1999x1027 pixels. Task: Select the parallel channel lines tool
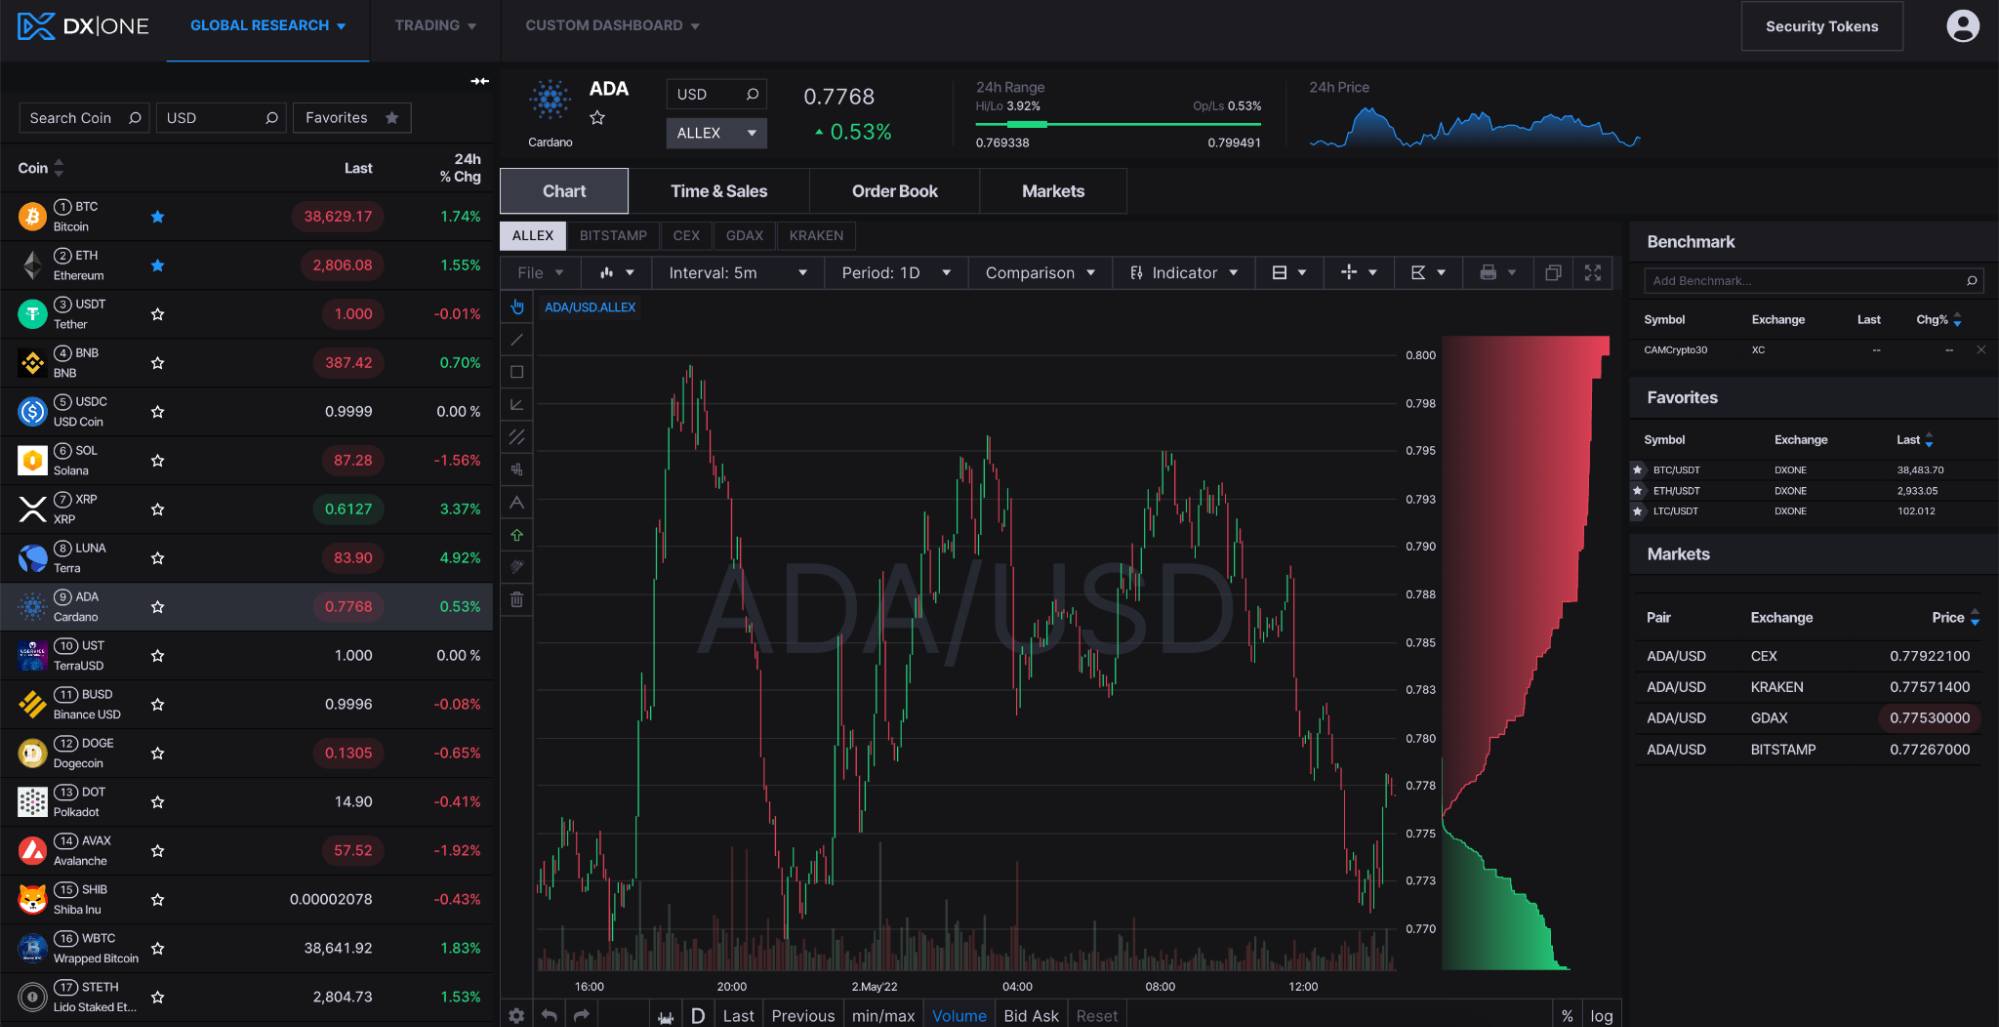[517, 437]
